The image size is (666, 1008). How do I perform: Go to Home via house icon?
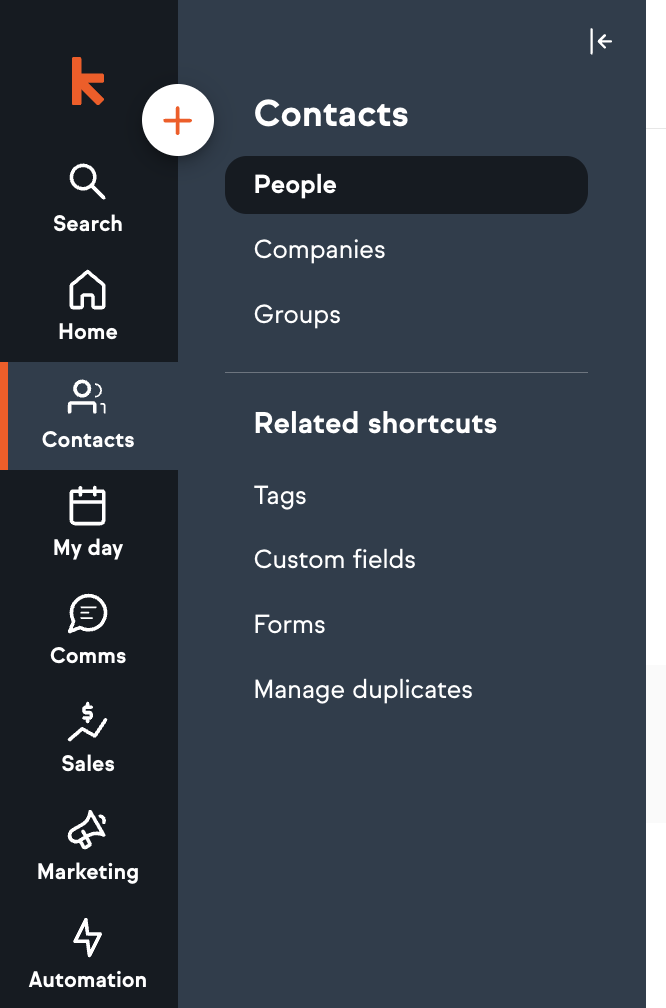click(87, 291)
